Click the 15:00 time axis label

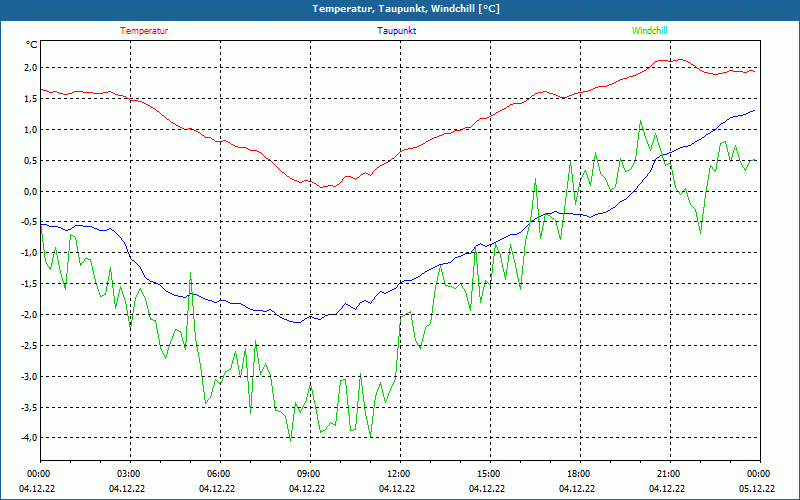(490, 474)
